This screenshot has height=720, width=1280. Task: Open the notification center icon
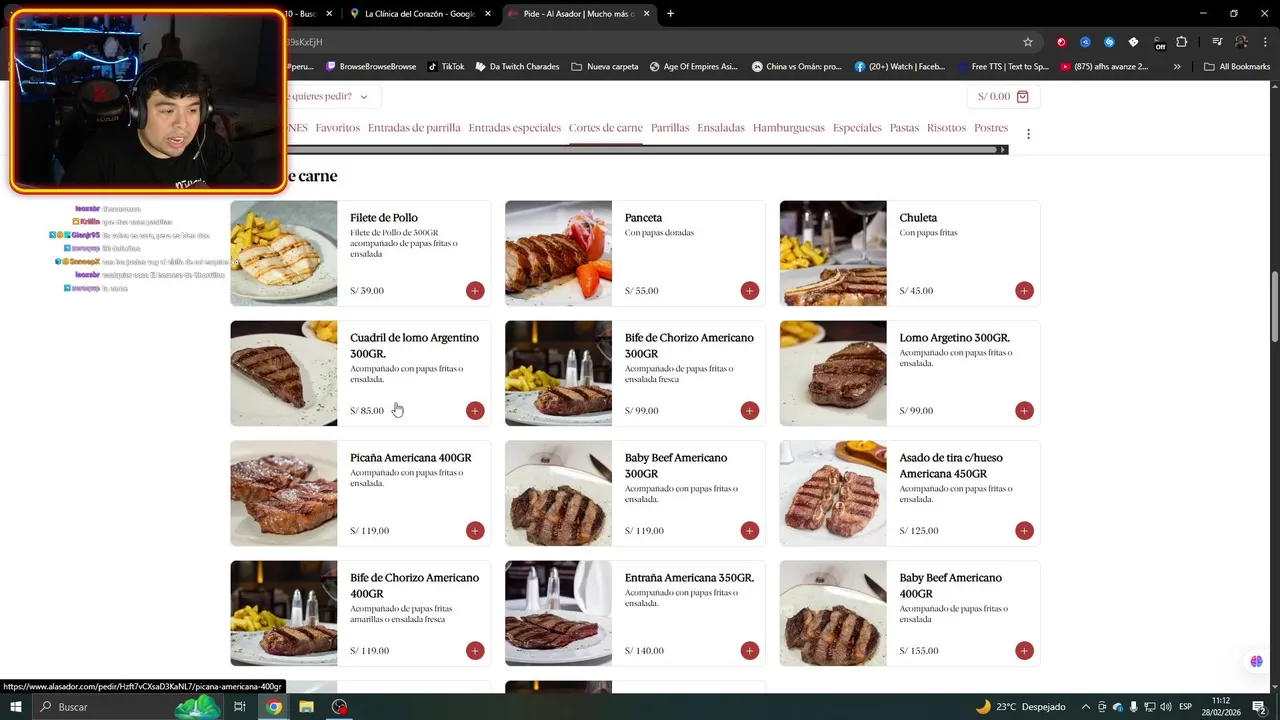(x=1262, y=707)
